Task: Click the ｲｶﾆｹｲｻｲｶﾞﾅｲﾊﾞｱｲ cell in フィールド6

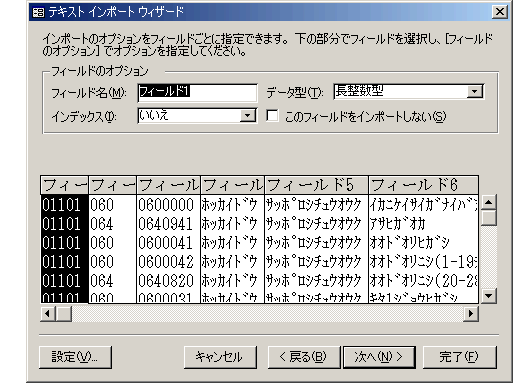Action: click(423, 205)
